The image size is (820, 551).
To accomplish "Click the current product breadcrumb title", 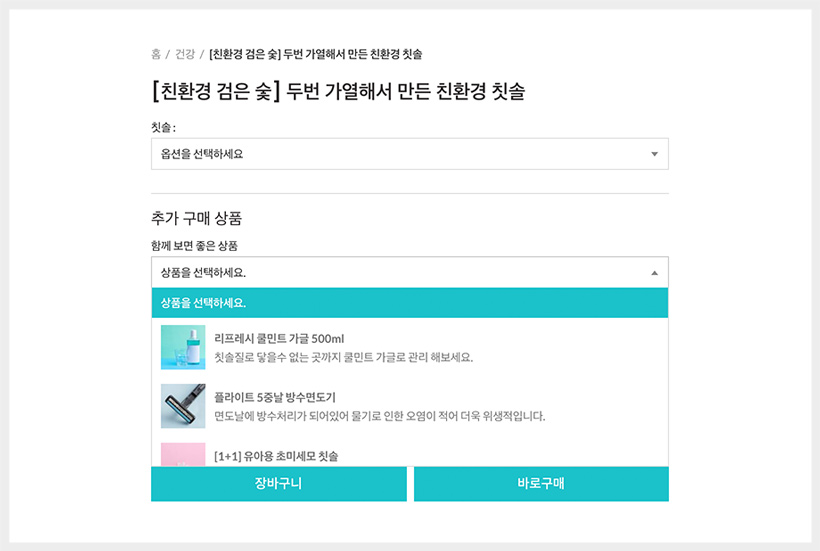I will (315, 54).
